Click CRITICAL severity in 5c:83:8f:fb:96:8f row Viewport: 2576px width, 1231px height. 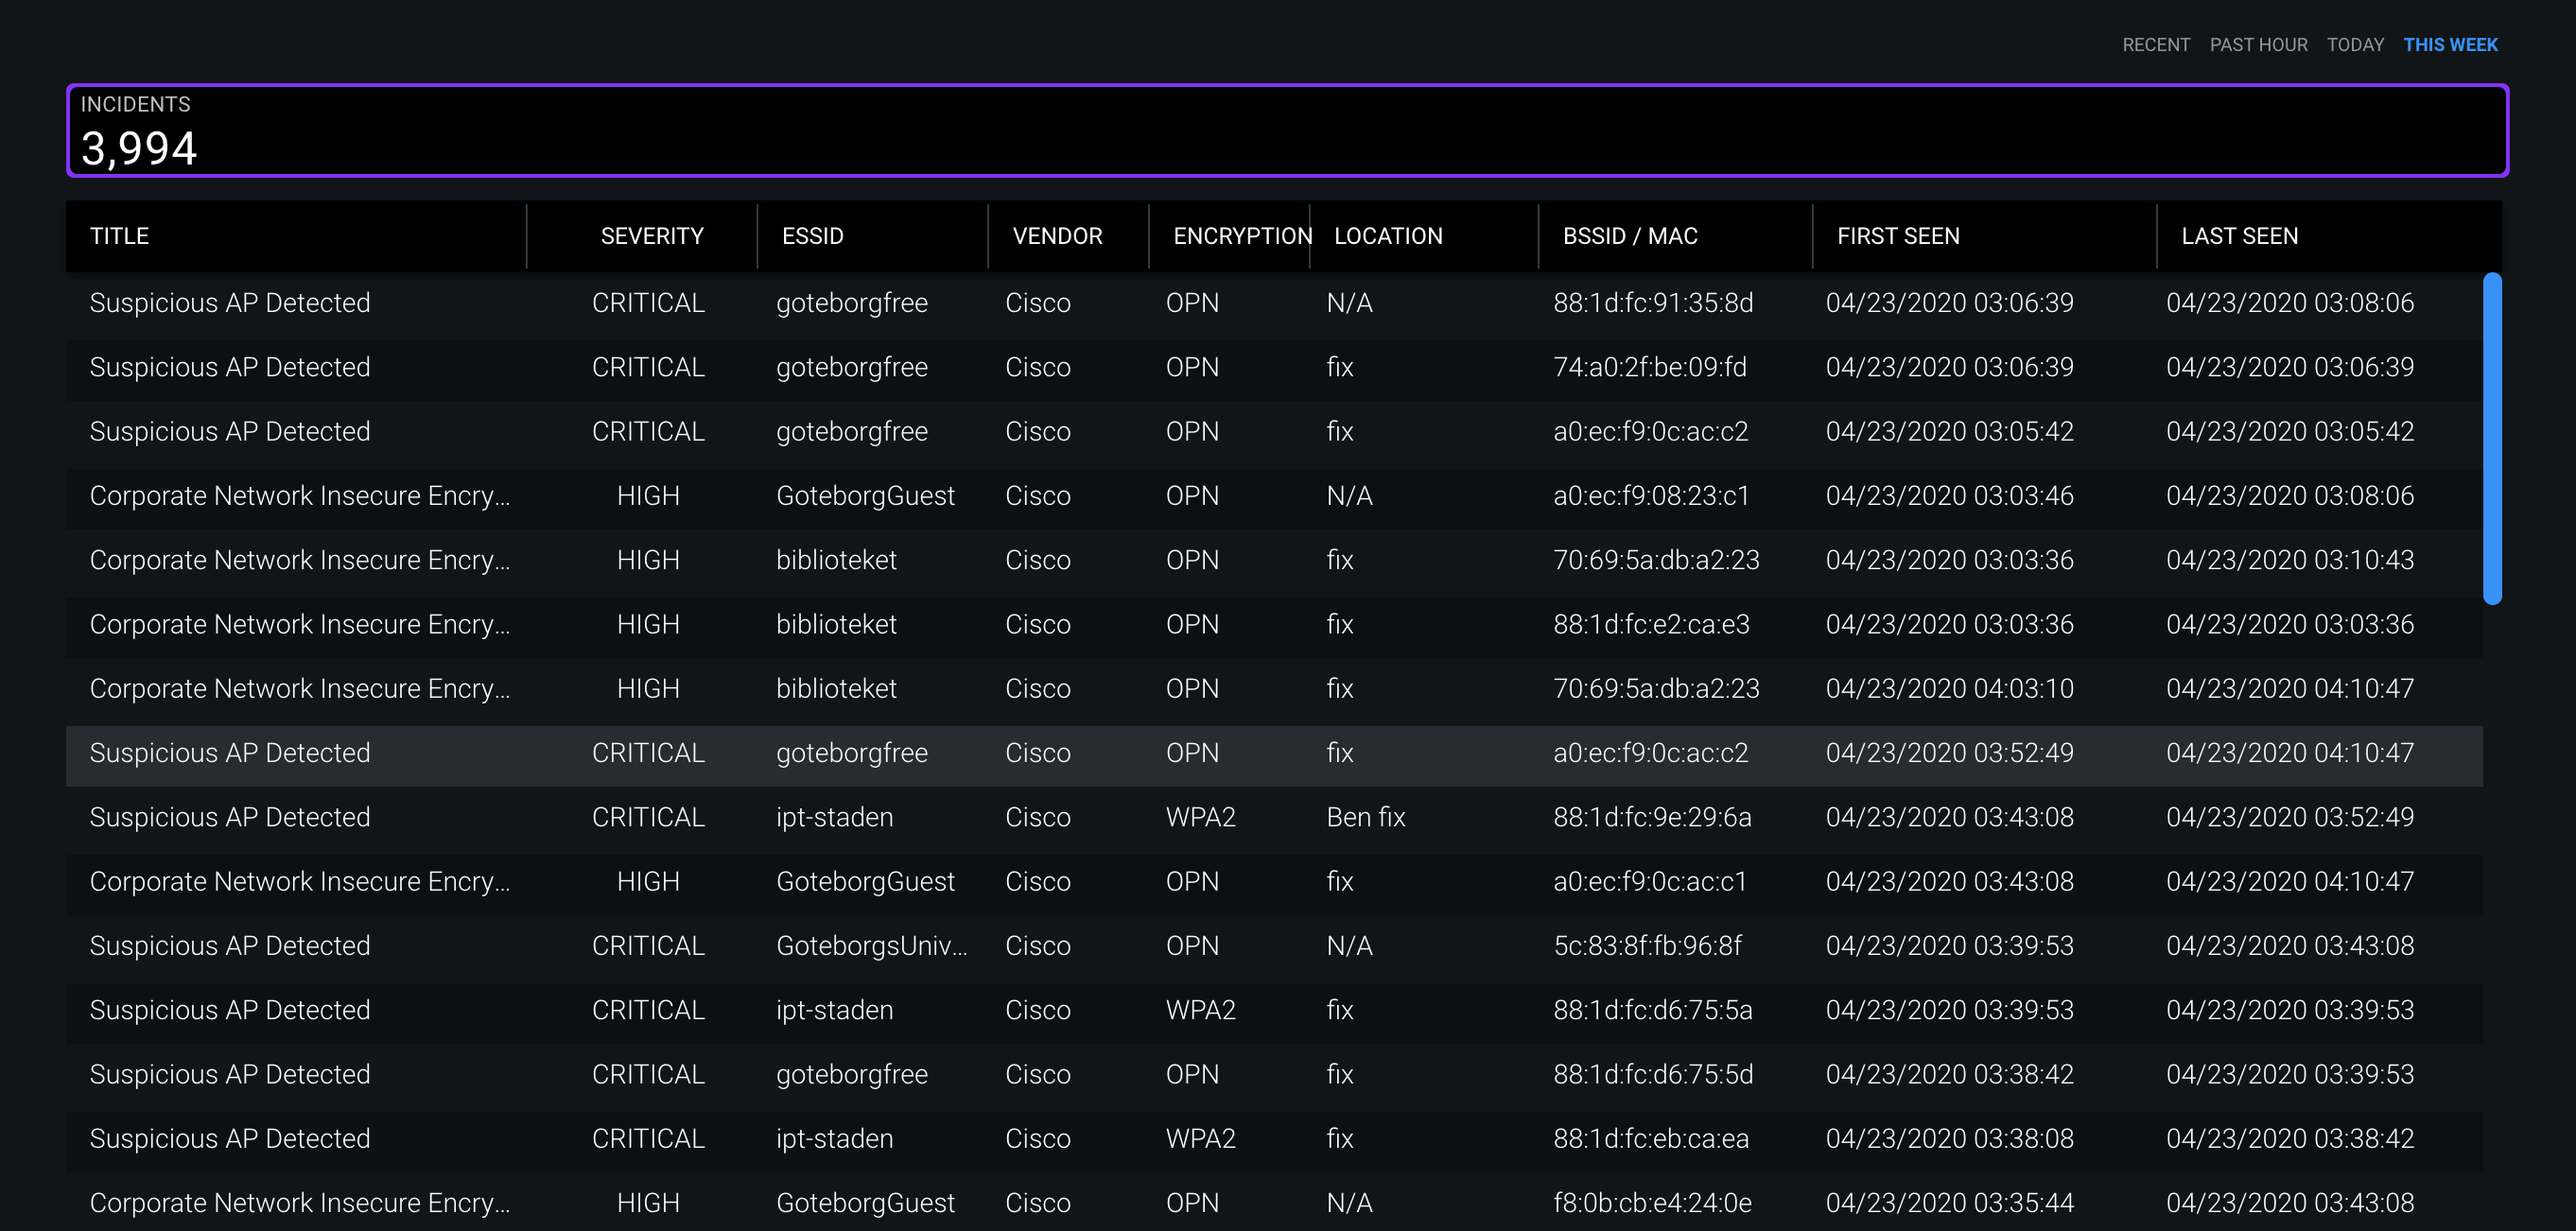click(648, 946)
